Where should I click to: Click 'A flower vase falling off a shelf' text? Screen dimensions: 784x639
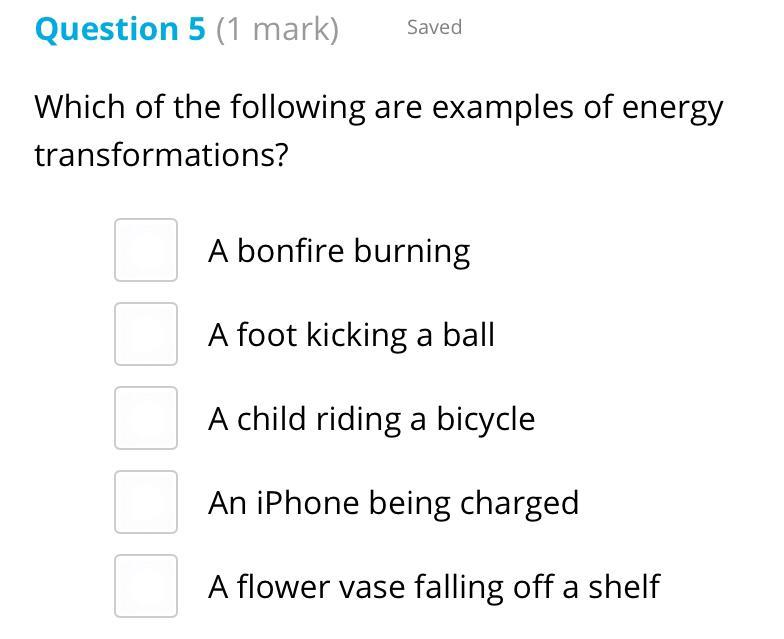433,586
